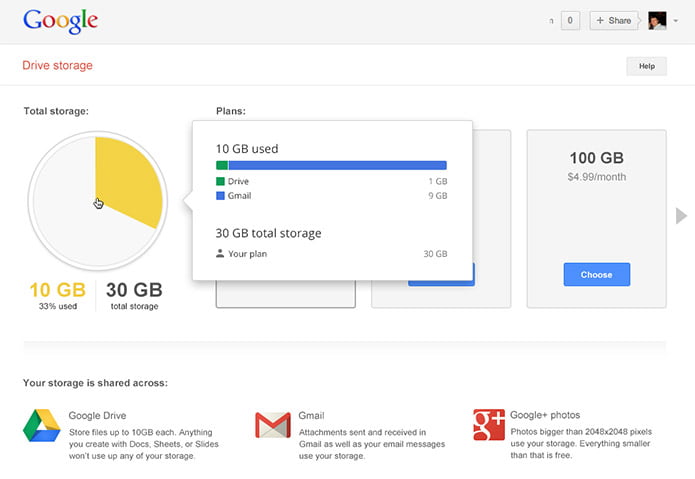Click the '1 GB' Drive value

pyautogui.click(x=438, y=181)
